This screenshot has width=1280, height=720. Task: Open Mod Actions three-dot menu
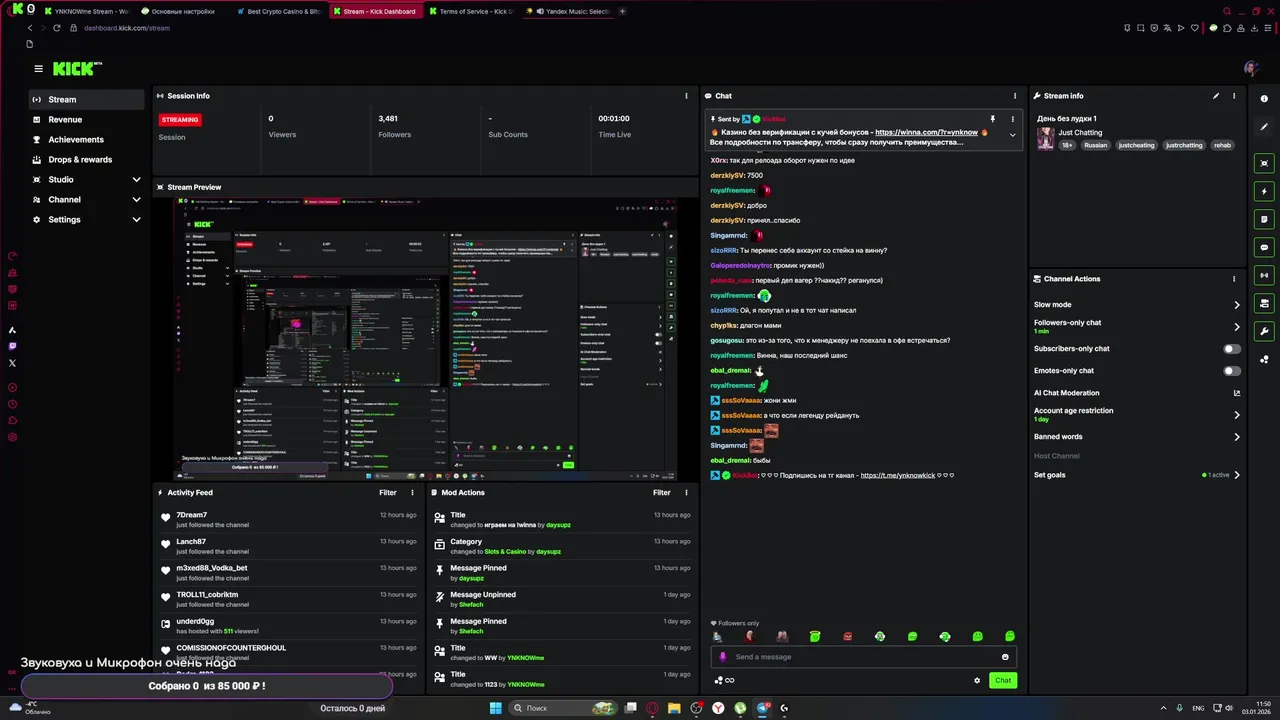686,493
